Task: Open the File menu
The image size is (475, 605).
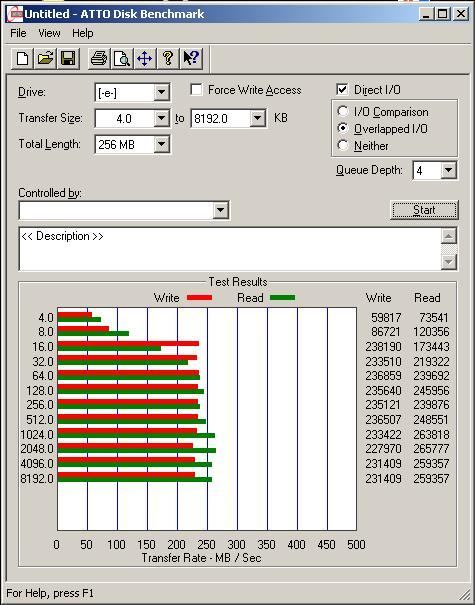Action: pos(18,33)
